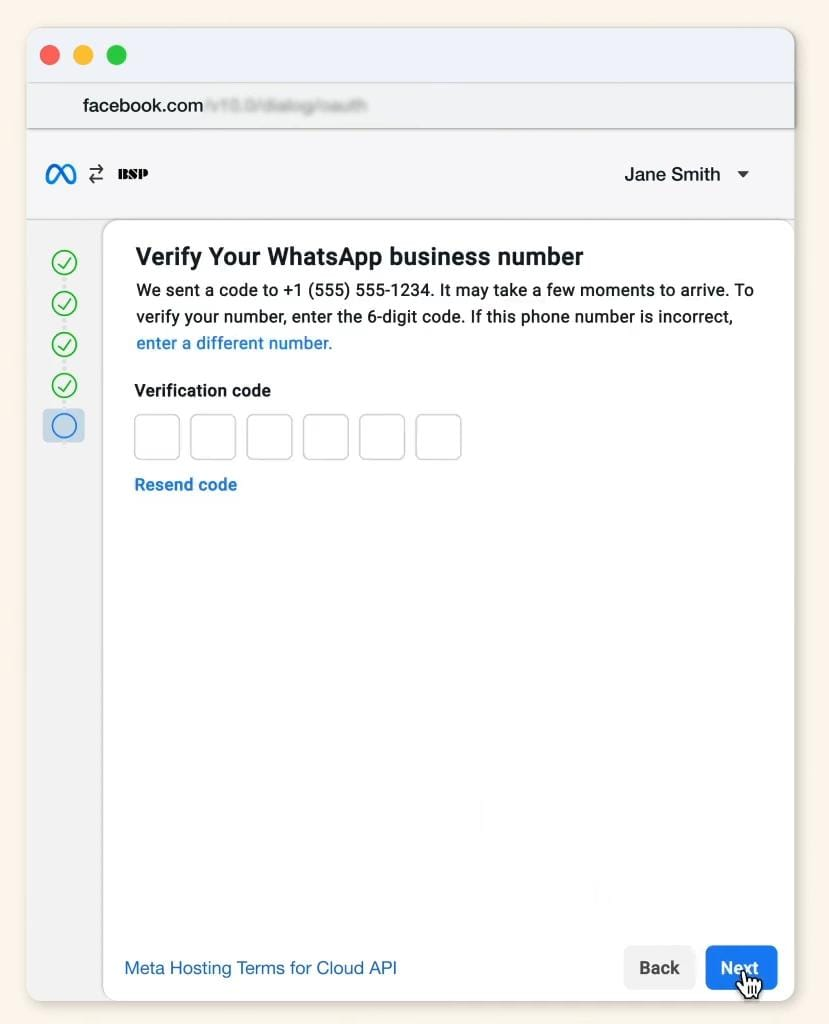Viewport: 829px width, 1024px height.
Task: Open Meta Hosting Terms for Cloud API
Action: coord(261,968)
